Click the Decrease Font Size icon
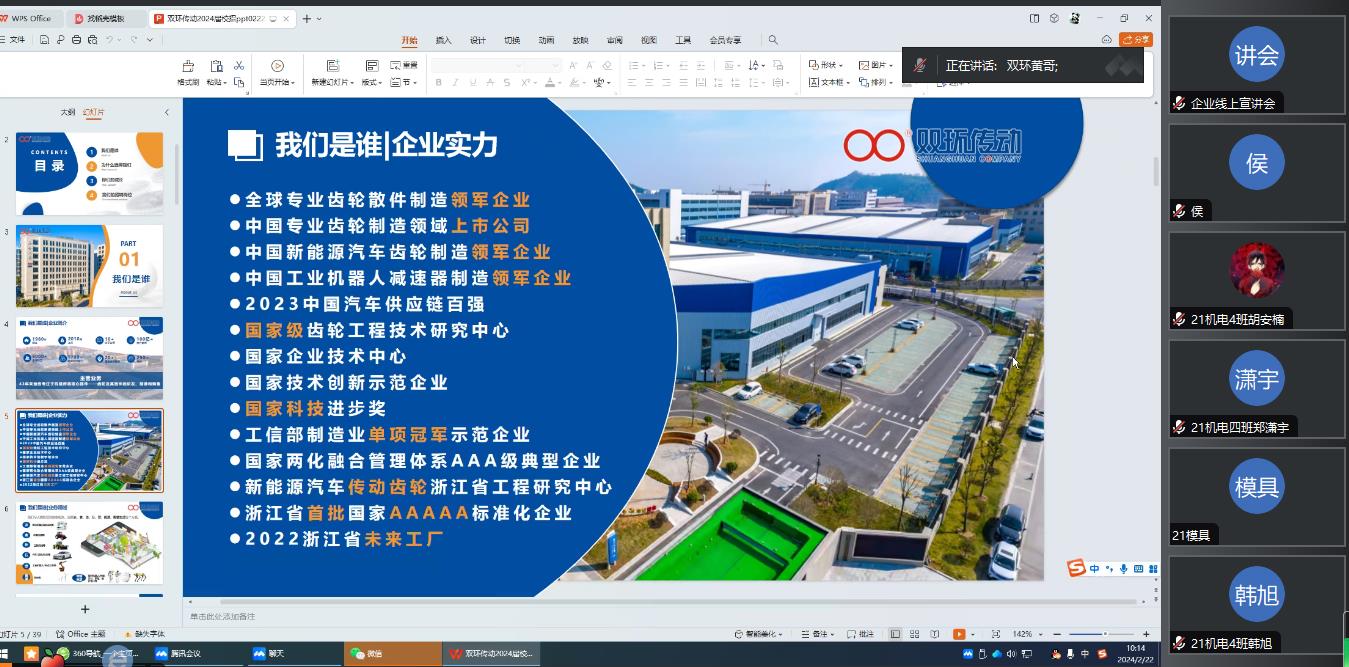Image resolution: width=1349 pixels, height=667 pixels. (x=590, y=65)
